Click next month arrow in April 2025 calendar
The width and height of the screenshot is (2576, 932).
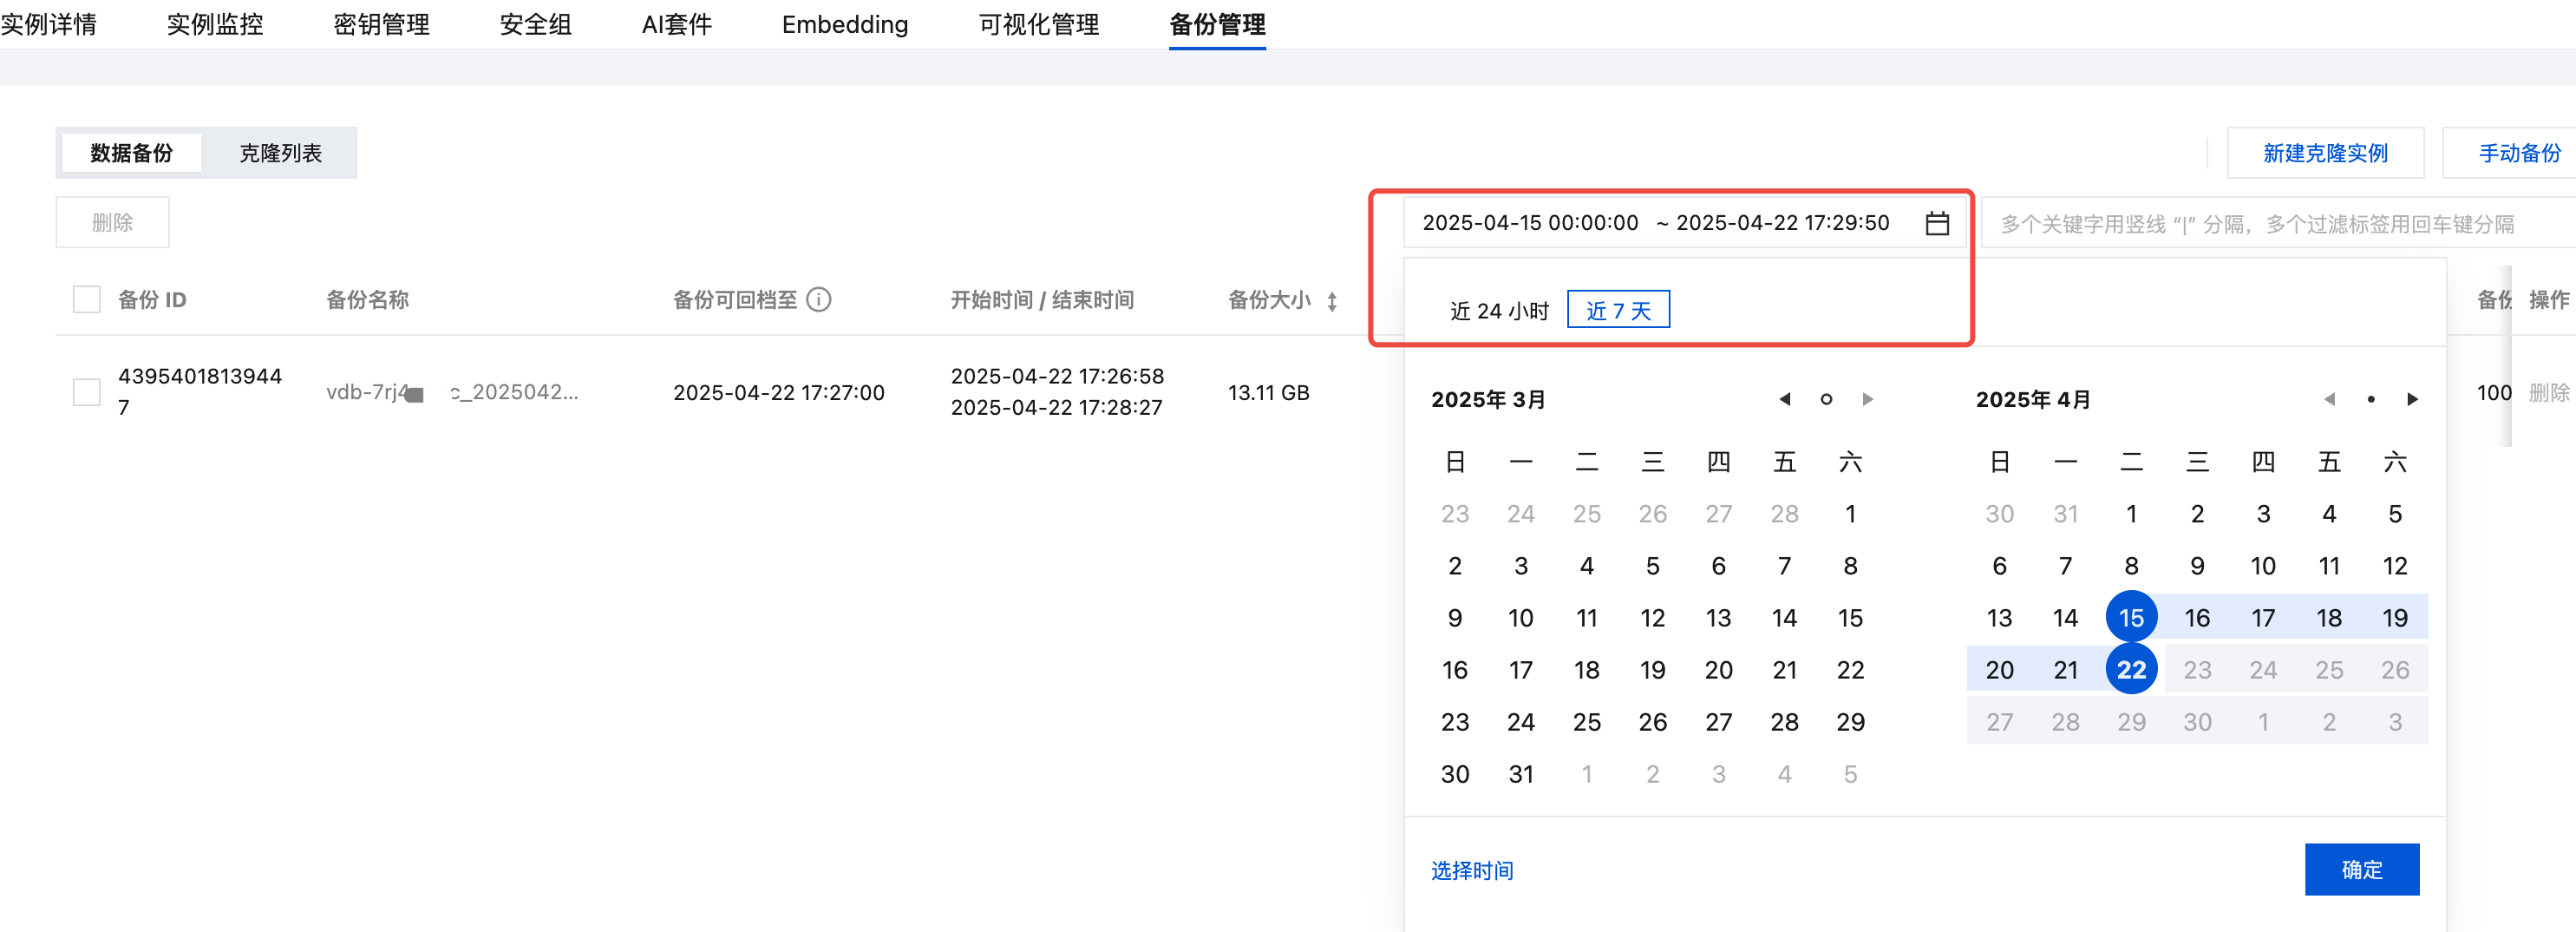(x=2411, y=399)
